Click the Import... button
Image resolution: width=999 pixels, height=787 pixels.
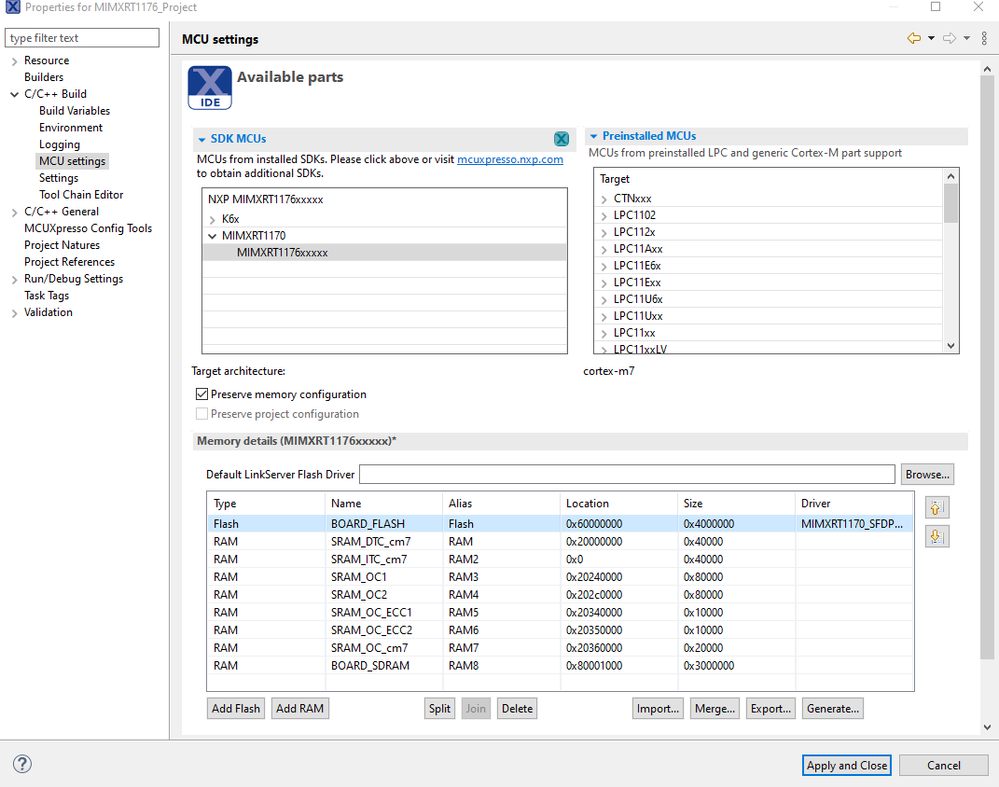tap(658, 709)
